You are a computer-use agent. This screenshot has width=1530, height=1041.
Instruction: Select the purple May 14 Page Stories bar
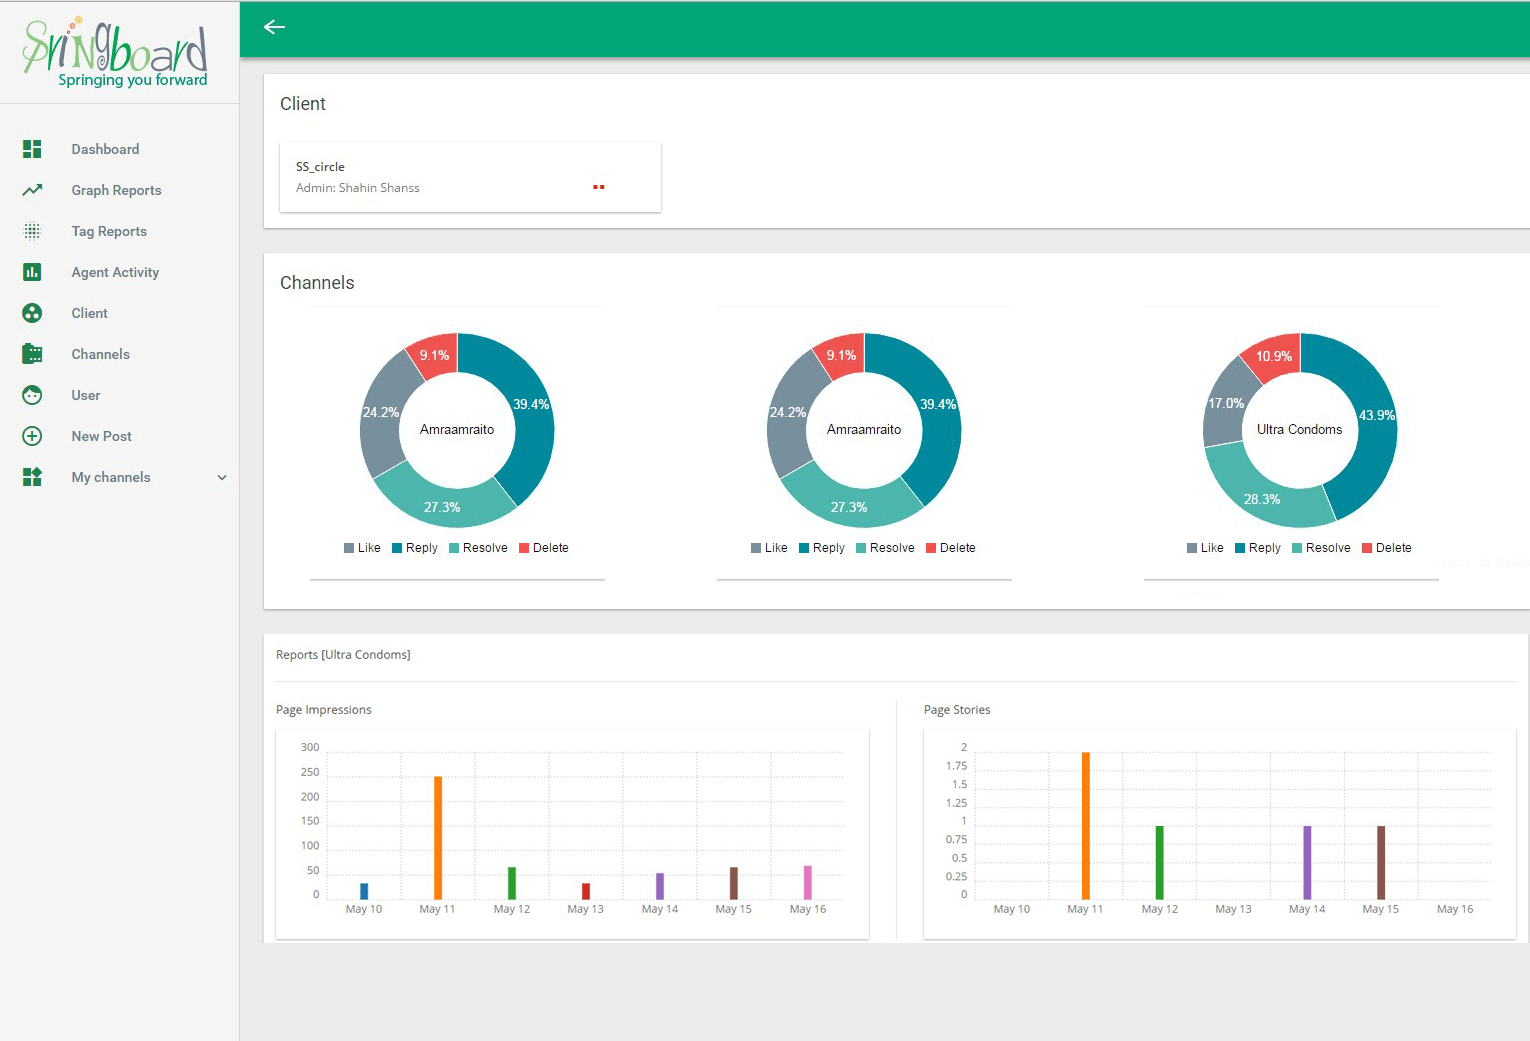coord(1307,863)
